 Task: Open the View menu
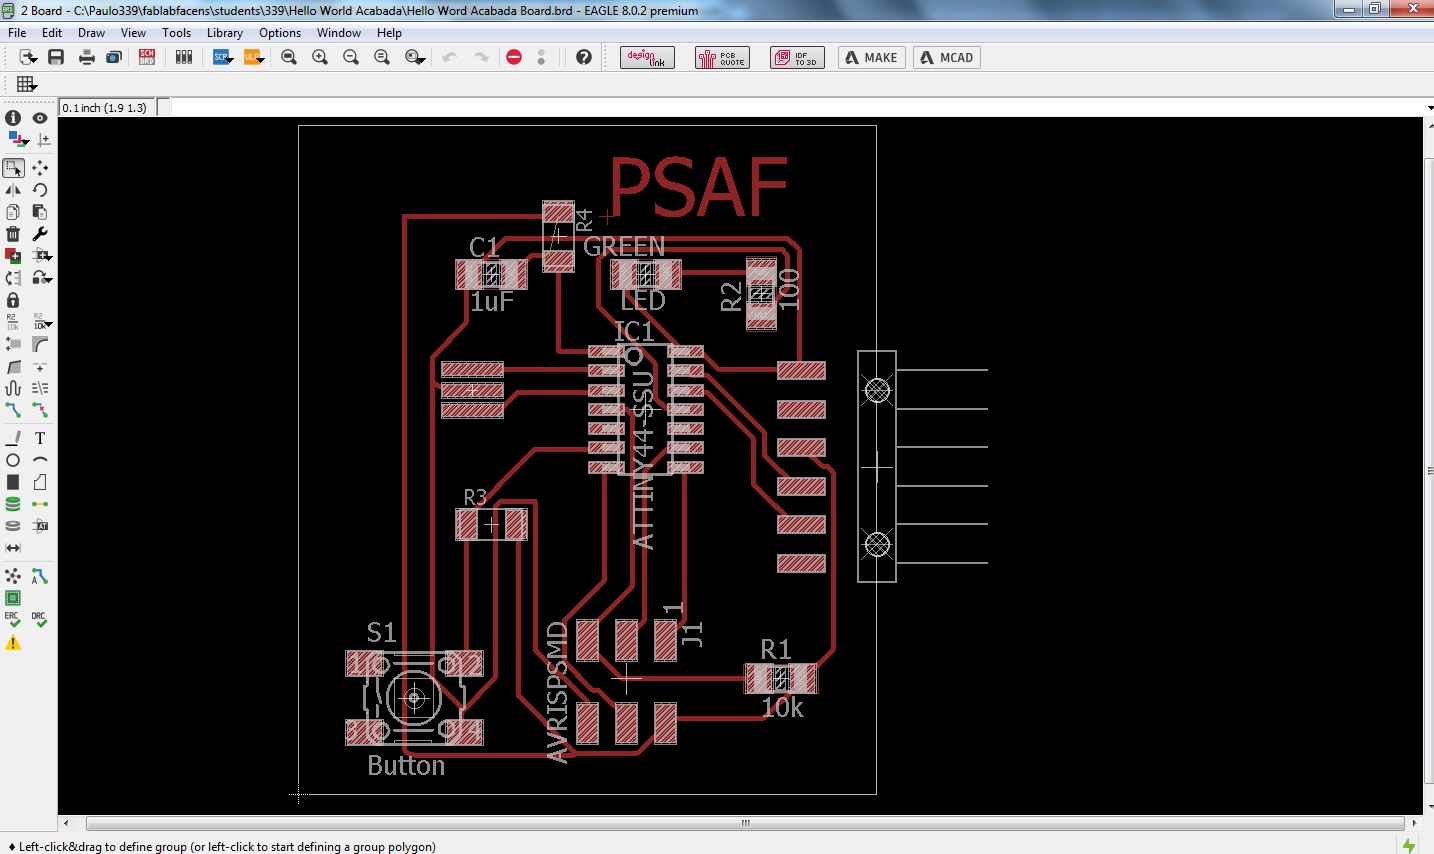click(133, 33)
